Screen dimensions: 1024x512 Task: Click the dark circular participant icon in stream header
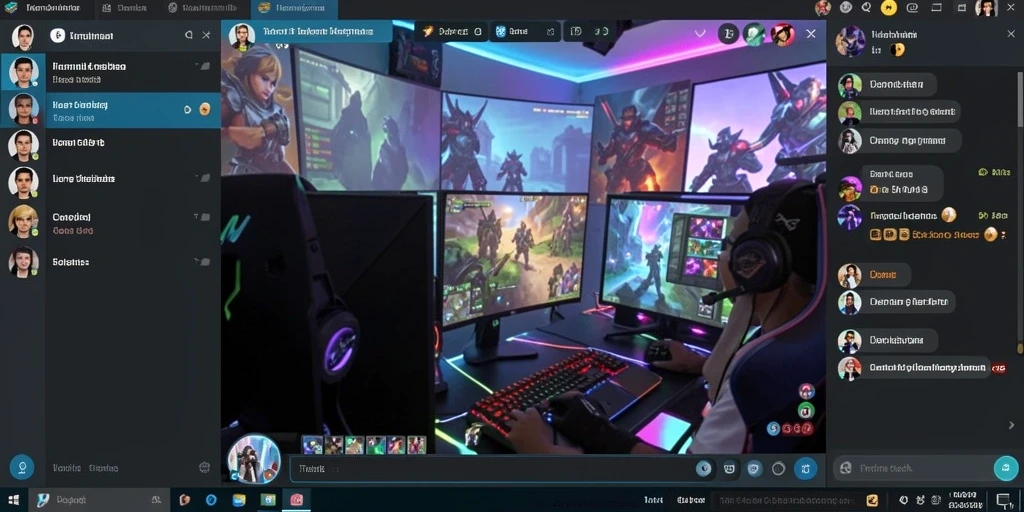click(x=729, y=33)
